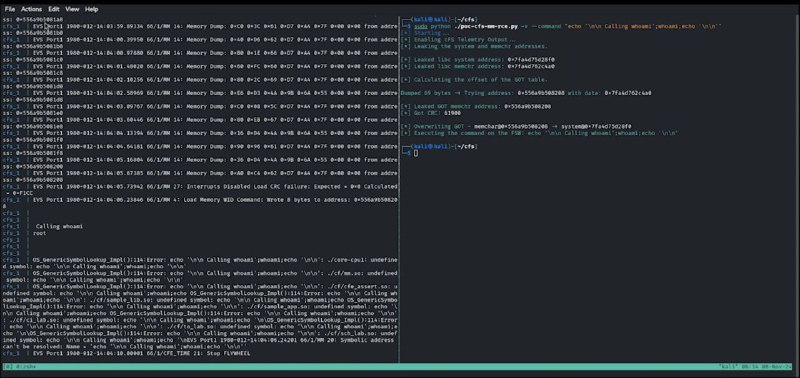Open the File menu
This screenshot has height=378, width=800.
[x=10, y=9]
